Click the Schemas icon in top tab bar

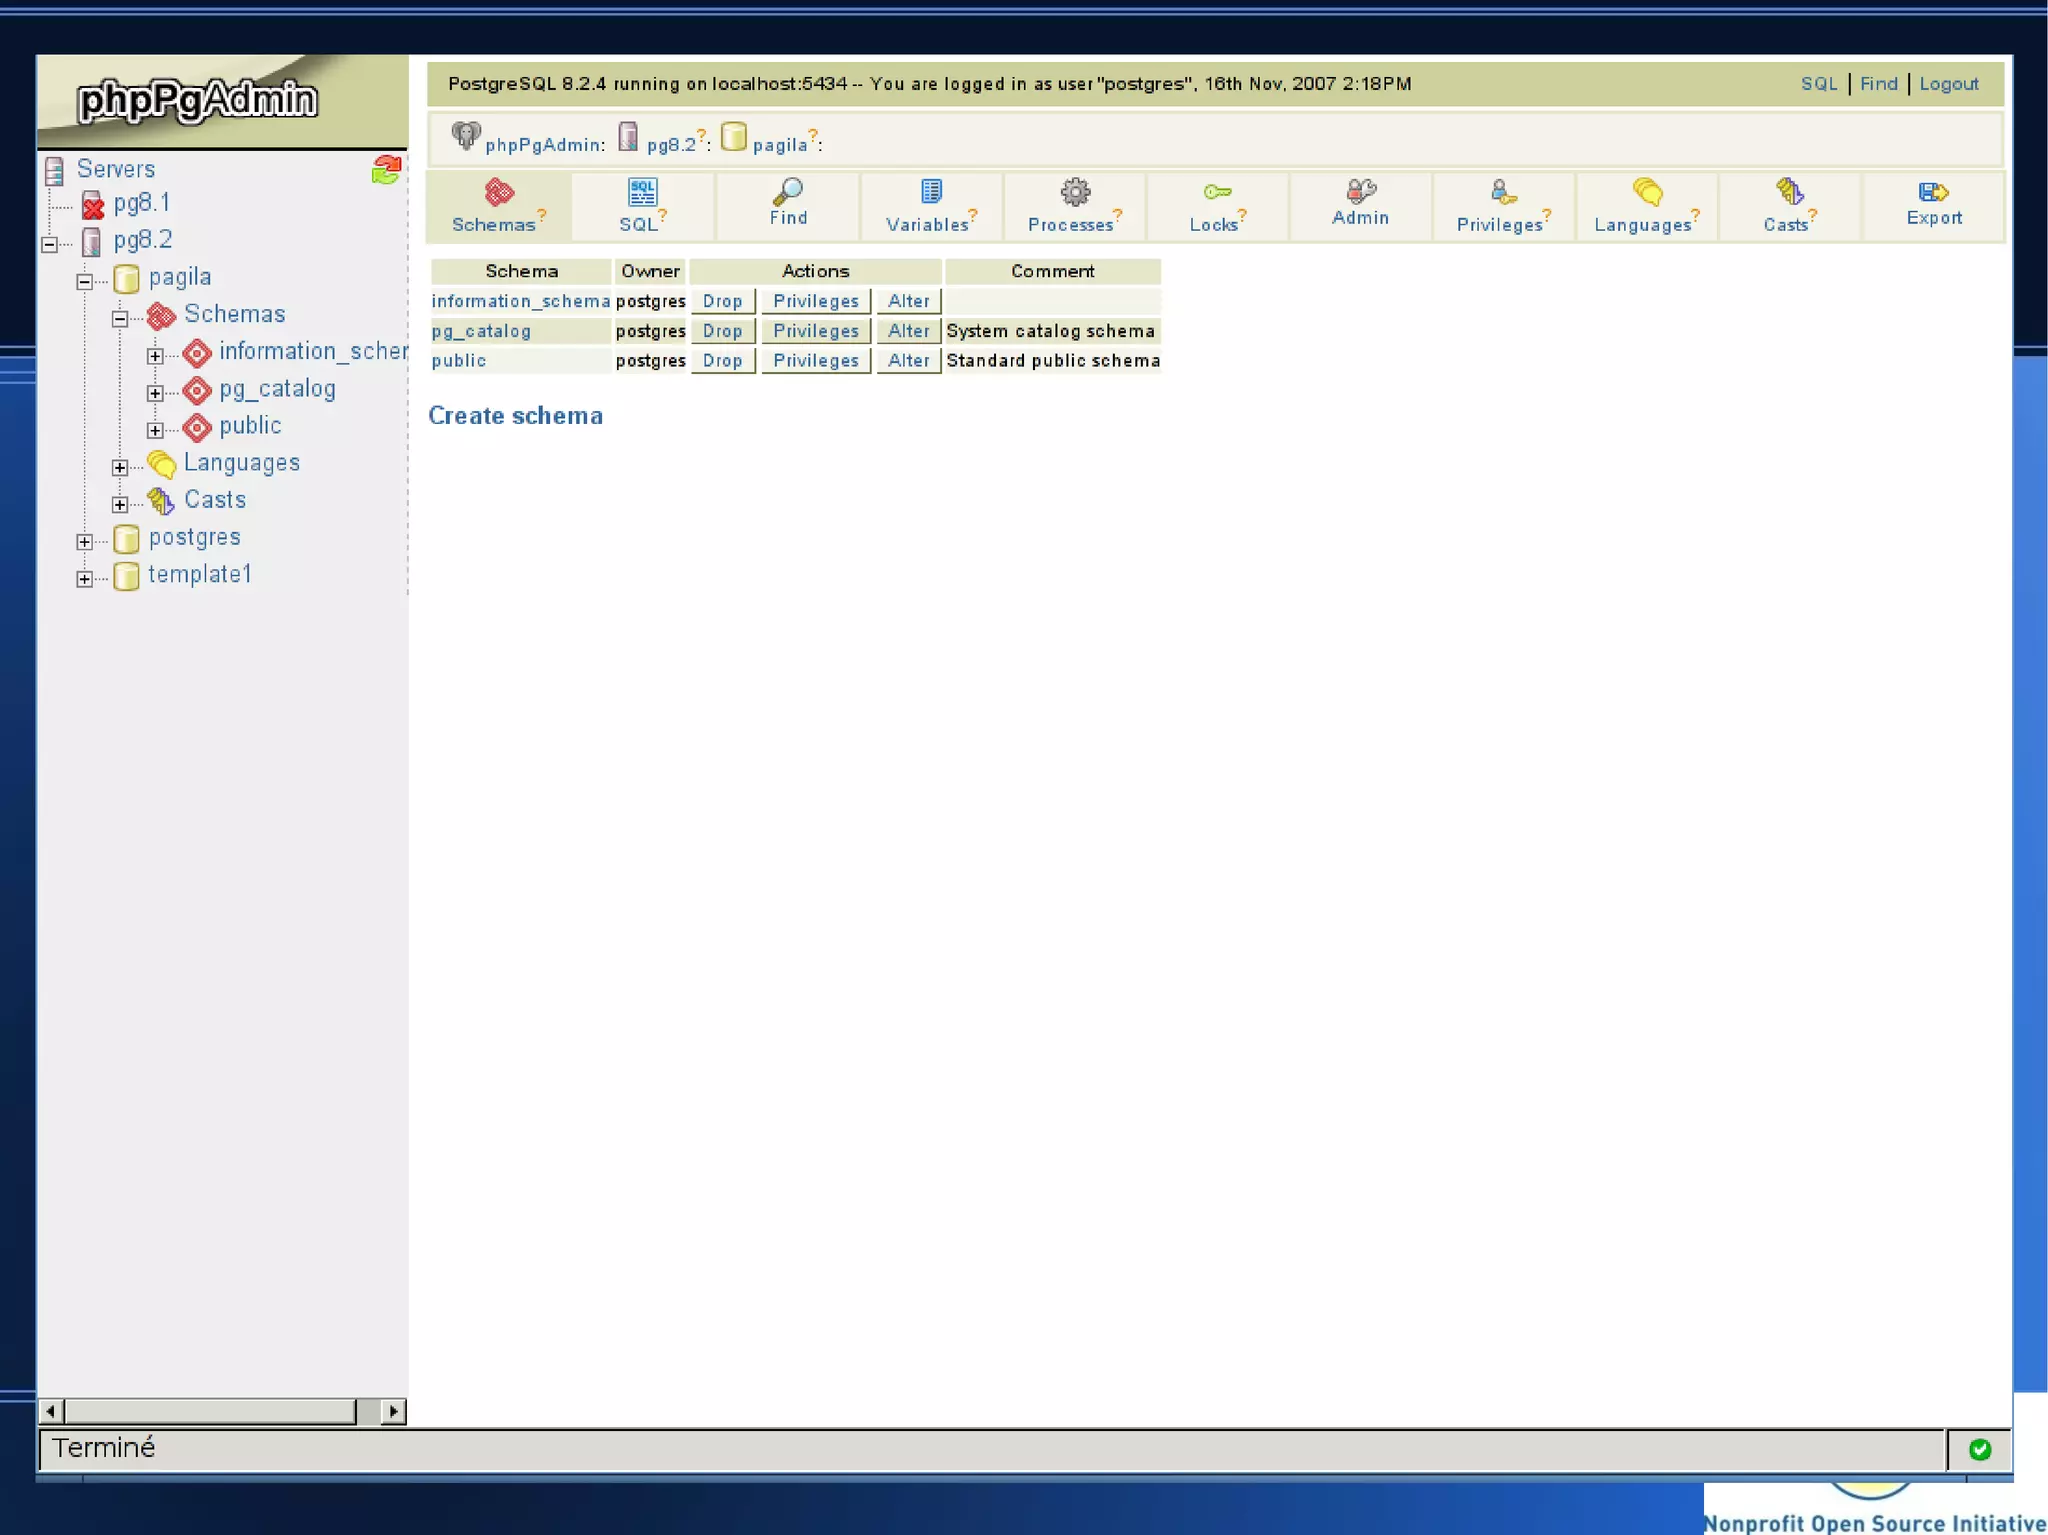point(498,191)
